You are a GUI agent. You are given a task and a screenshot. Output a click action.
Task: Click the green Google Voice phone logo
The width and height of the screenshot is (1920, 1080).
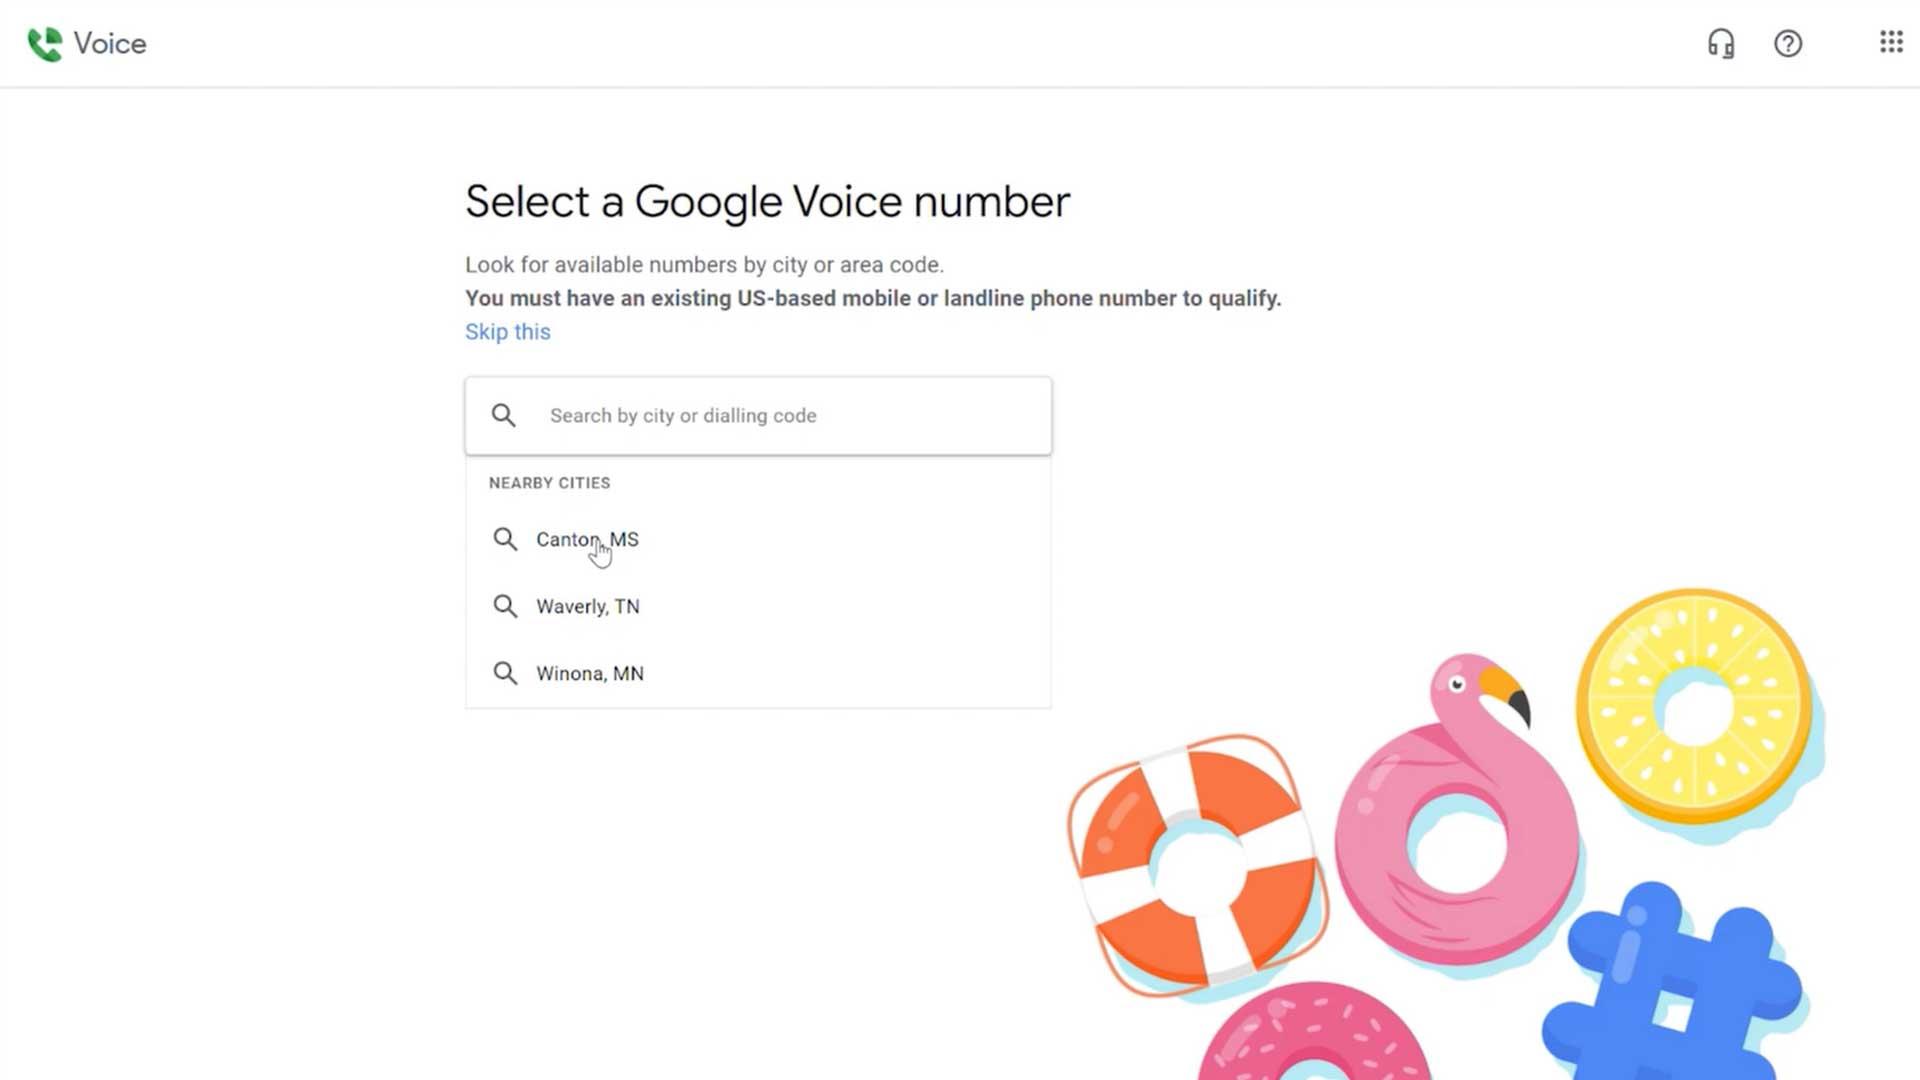tap(45, 44)
